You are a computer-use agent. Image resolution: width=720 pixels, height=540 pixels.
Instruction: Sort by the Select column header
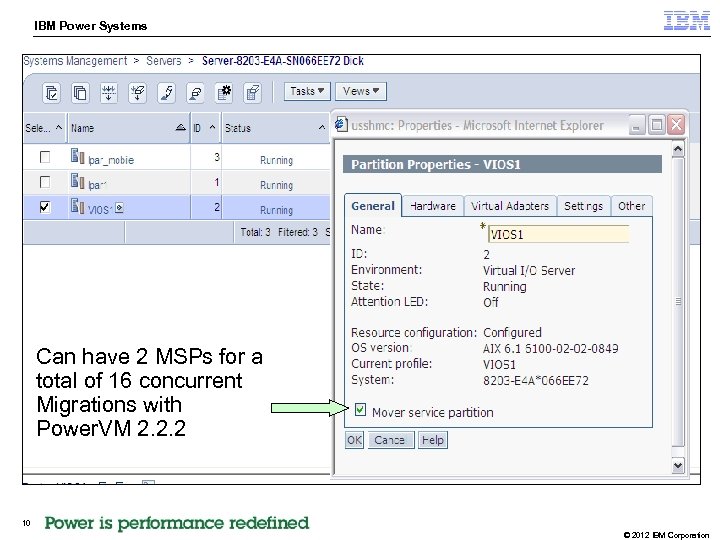coord(44,128)
